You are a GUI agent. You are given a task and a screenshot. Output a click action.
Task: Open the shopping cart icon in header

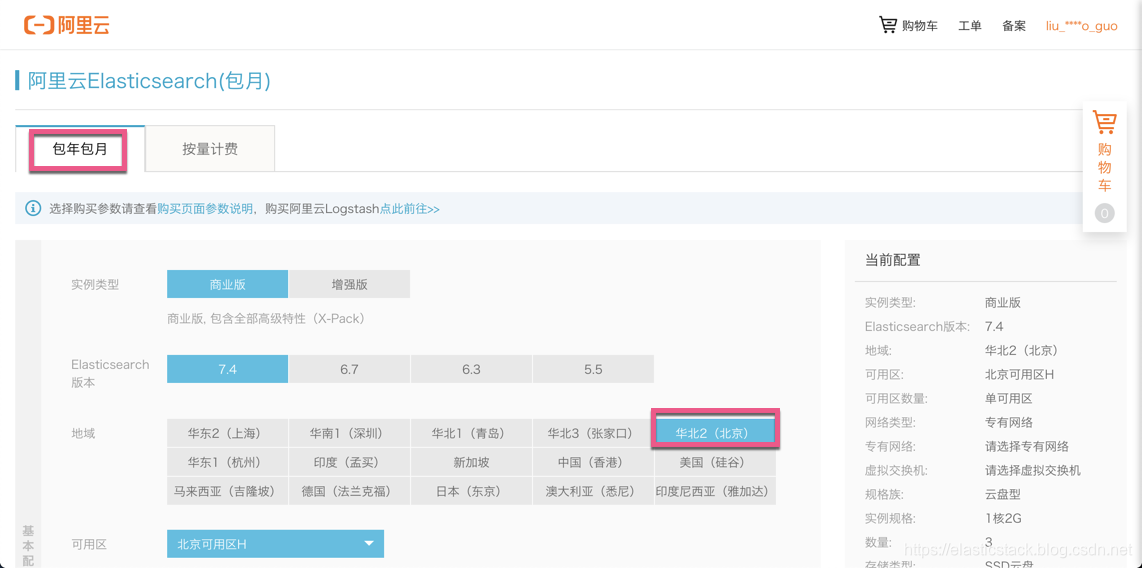pos(888,25)
